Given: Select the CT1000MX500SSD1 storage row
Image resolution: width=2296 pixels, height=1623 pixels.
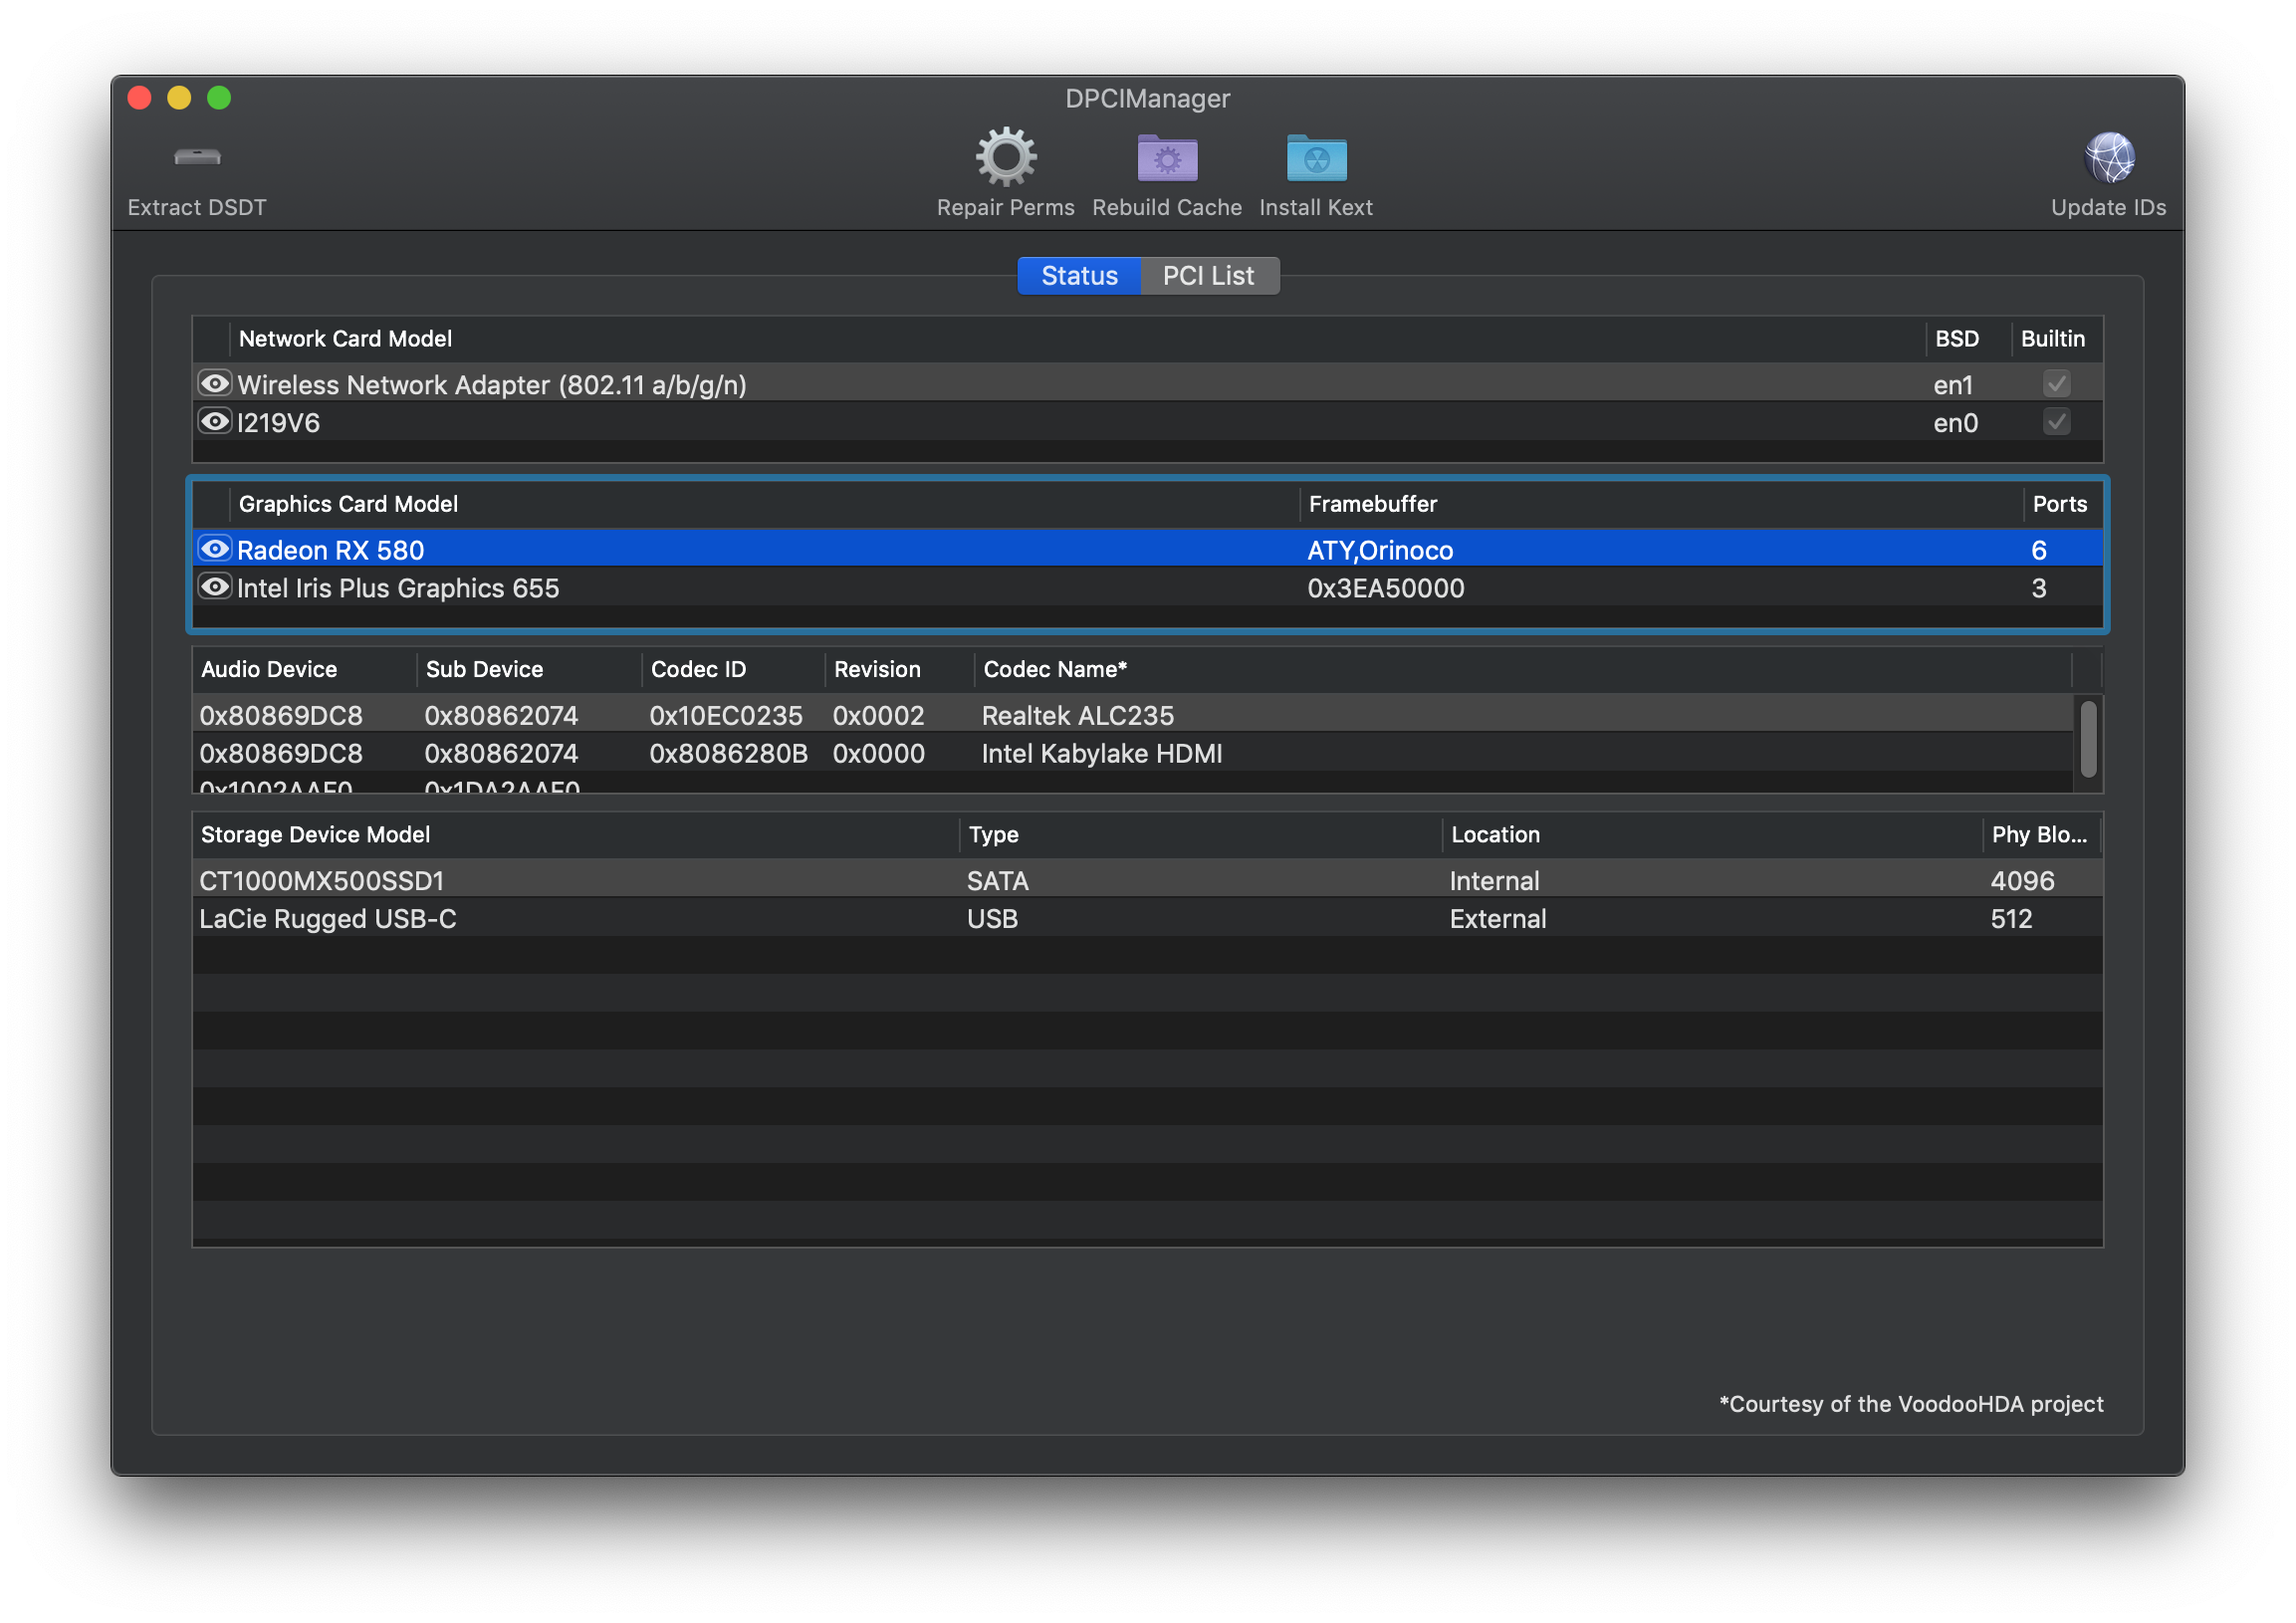Looking at the screenshot, I should tap(322, 881).
